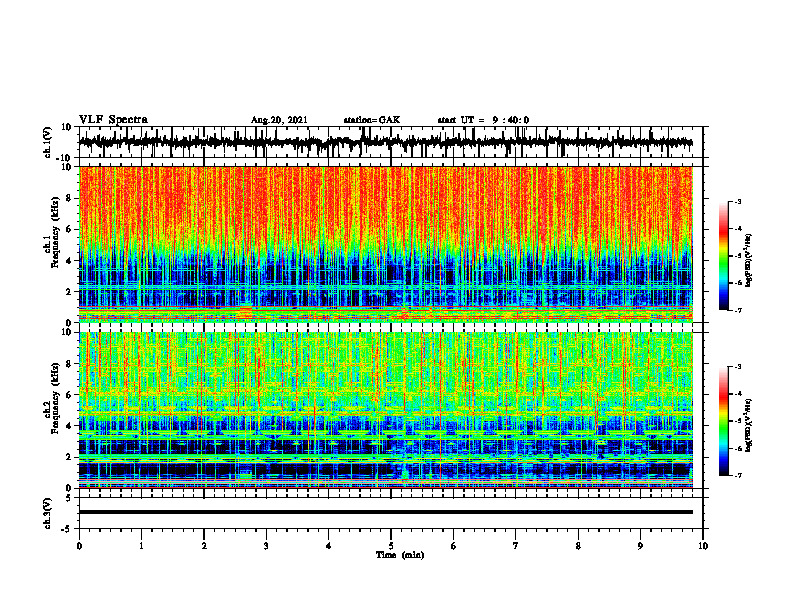
Task: Click the '6' kHz tick on ch.2 spectrogram
Action: point(69,395)
